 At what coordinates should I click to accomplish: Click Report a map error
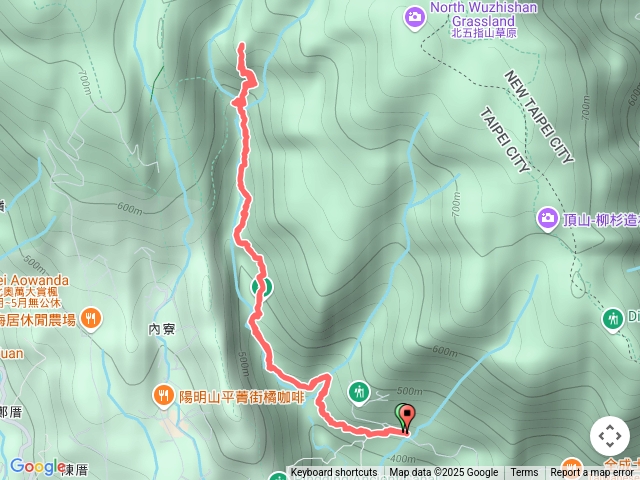click(x=591, y=473)
